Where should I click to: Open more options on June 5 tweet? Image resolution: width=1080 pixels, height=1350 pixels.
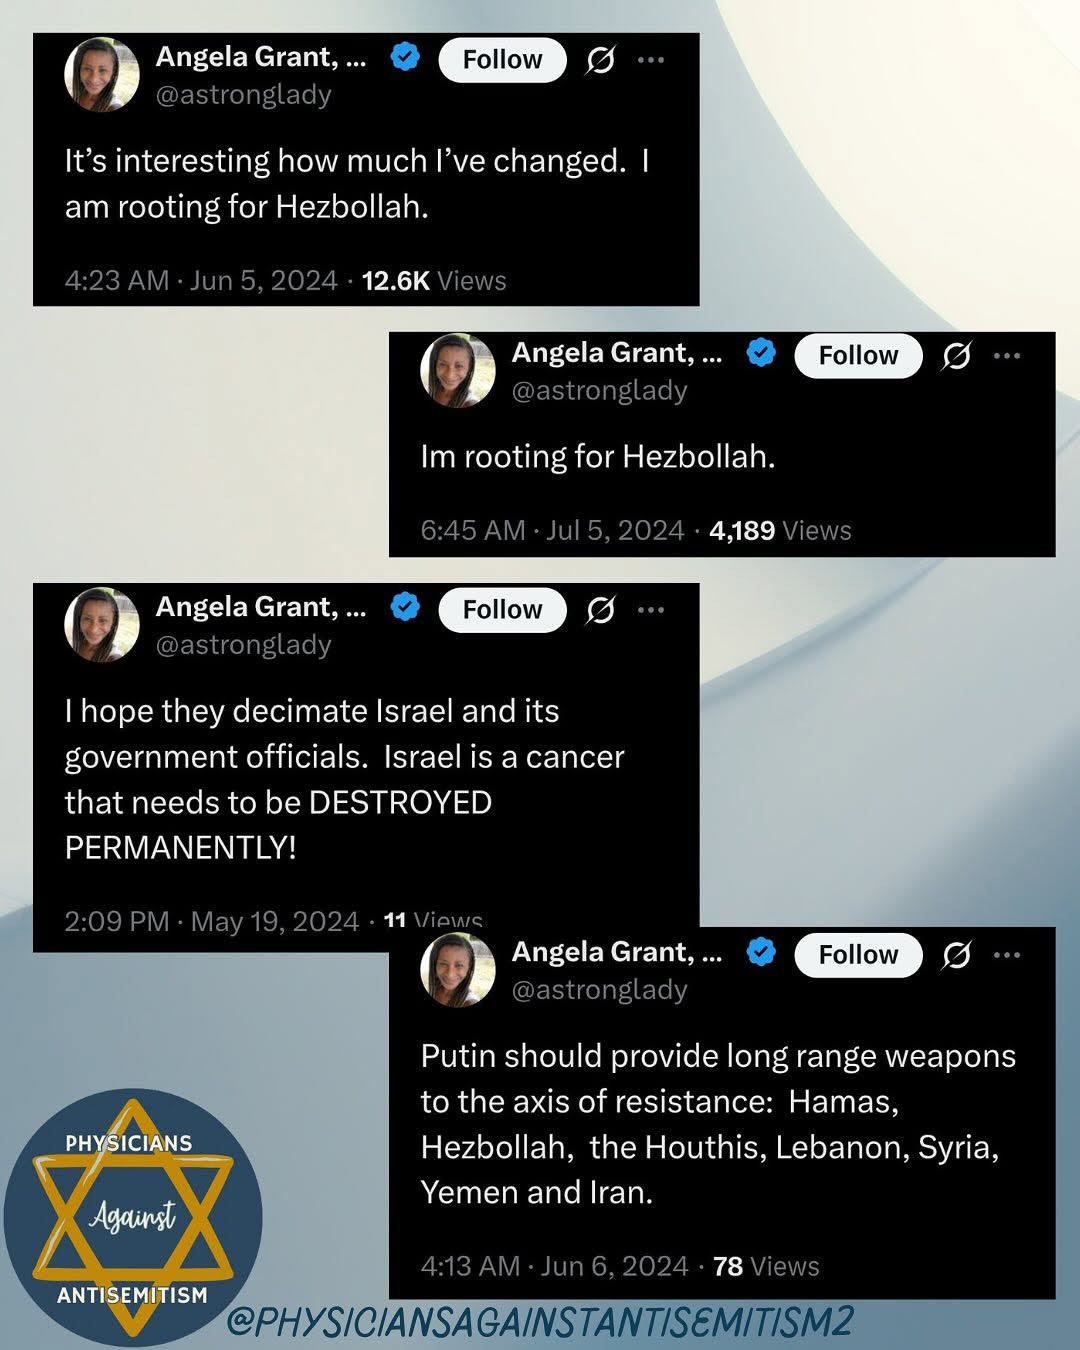pyautogui.click(x=651, y=60)
